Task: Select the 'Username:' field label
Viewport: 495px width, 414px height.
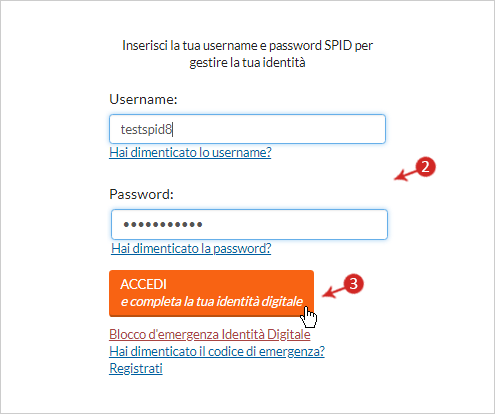Action: point(143,99)
